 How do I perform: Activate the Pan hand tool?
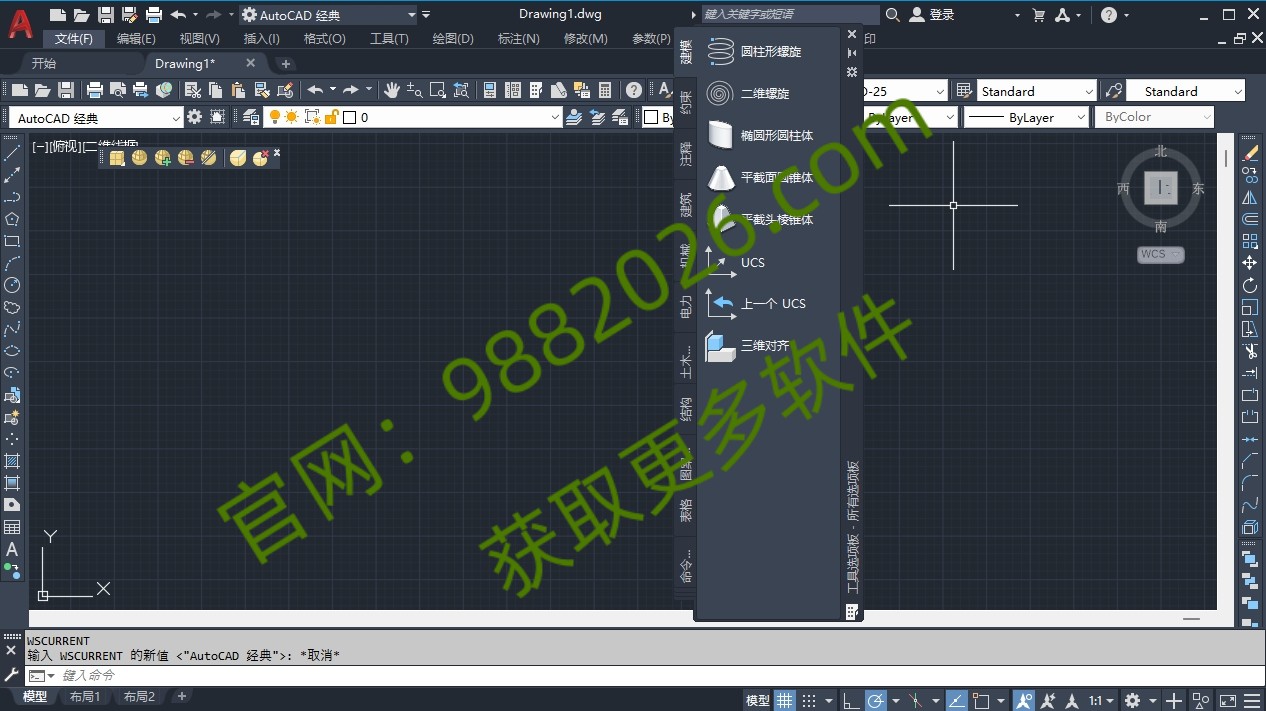[x=391, y=90]
